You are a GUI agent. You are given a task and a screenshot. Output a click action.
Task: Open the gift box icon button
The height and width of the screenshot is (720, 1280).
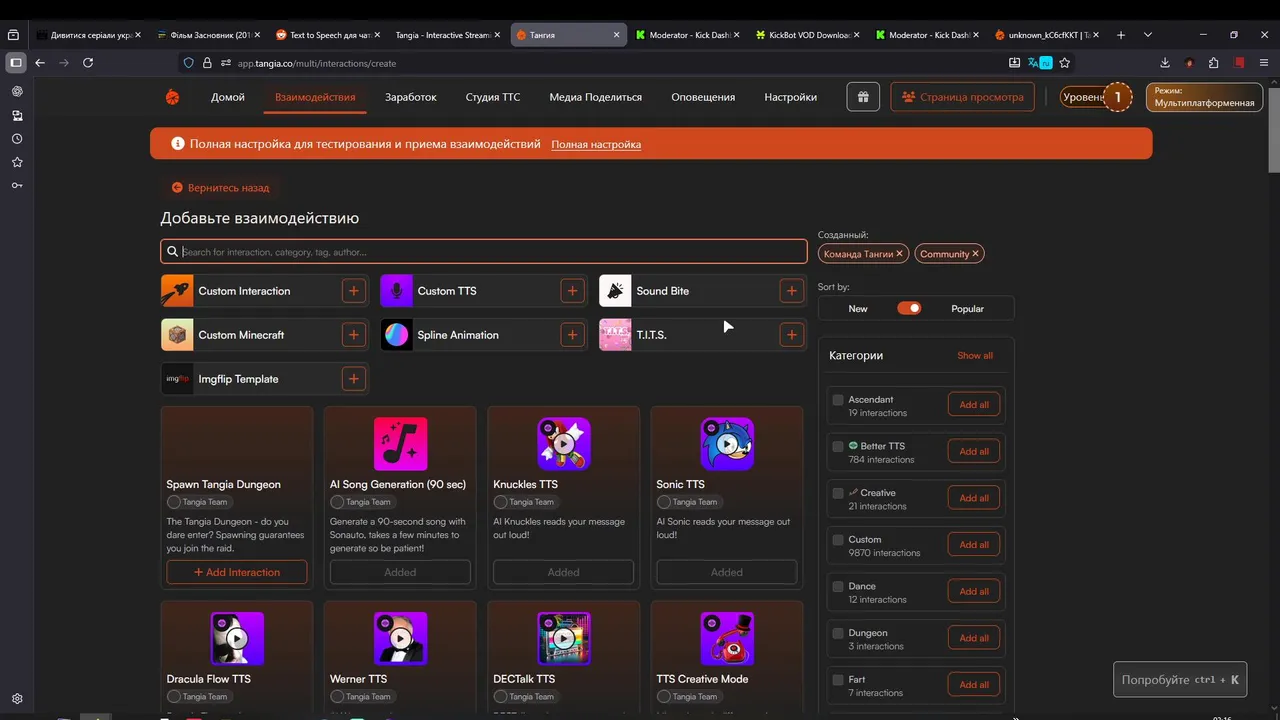coord(863,97)
